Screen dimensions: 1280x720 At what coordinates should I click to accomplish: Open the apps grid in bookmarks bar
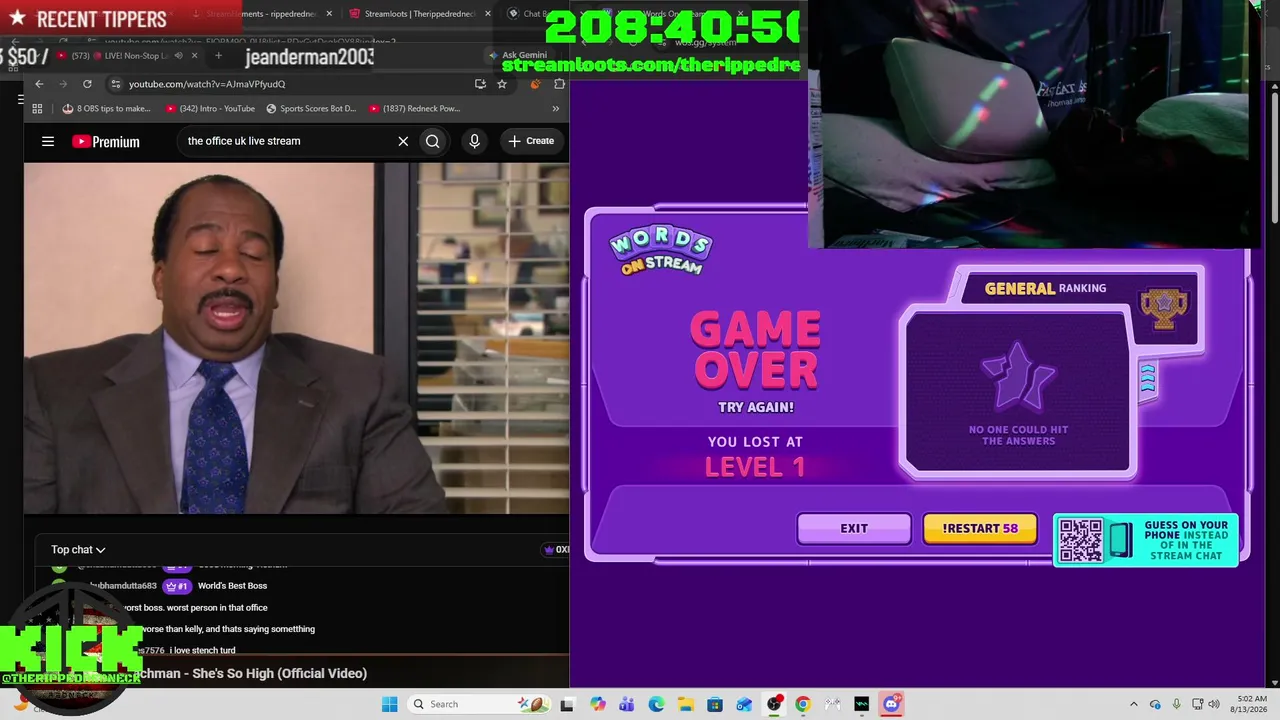pyautogui.click(x=38, y=108)
